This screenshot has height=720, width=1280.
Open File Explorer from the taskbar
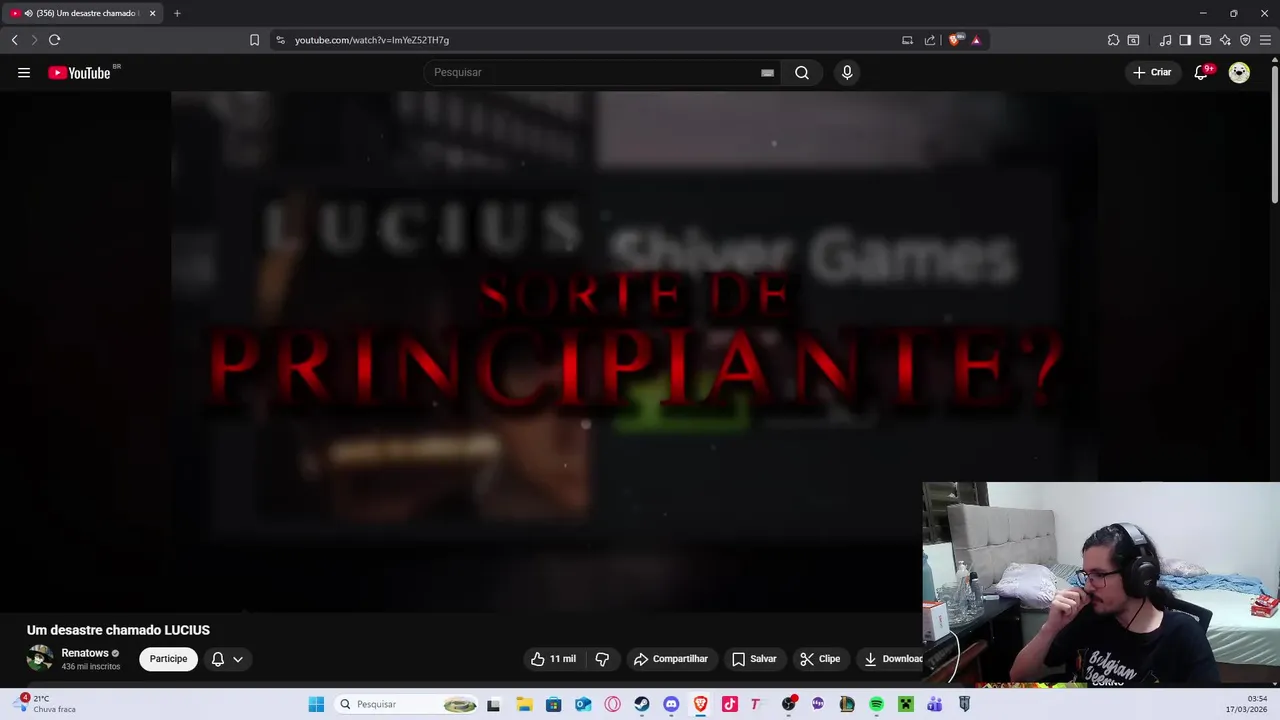(x=524, y=704)
